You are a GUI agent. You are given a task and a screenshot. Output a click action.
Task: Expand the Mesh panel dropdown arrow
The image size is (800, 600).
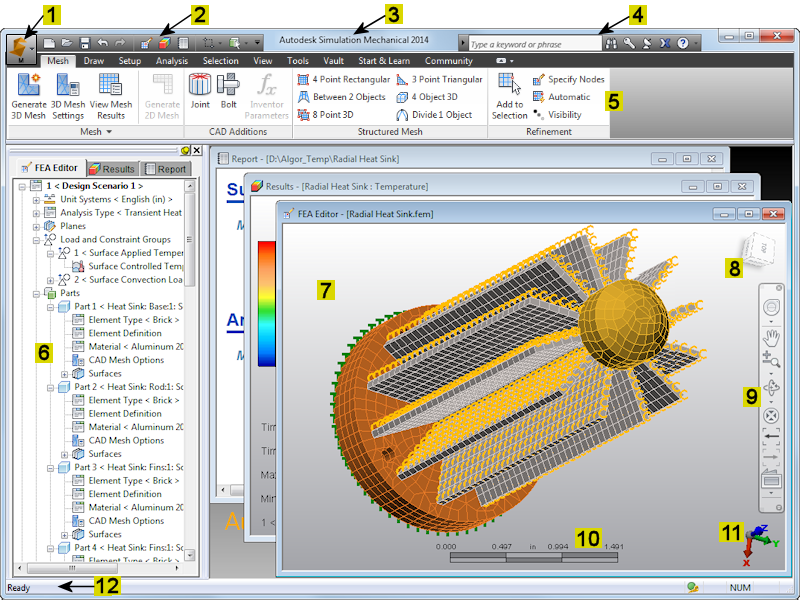point(109,132)
